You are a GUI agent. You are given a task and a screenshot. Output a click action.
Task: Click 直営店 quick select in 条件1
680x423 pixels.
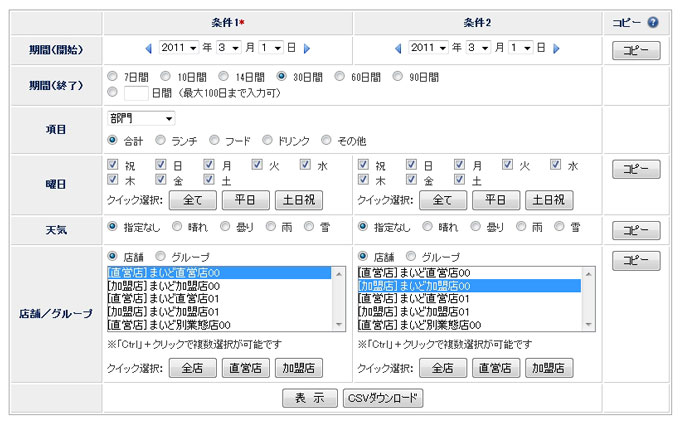click(x=245, y=368)
